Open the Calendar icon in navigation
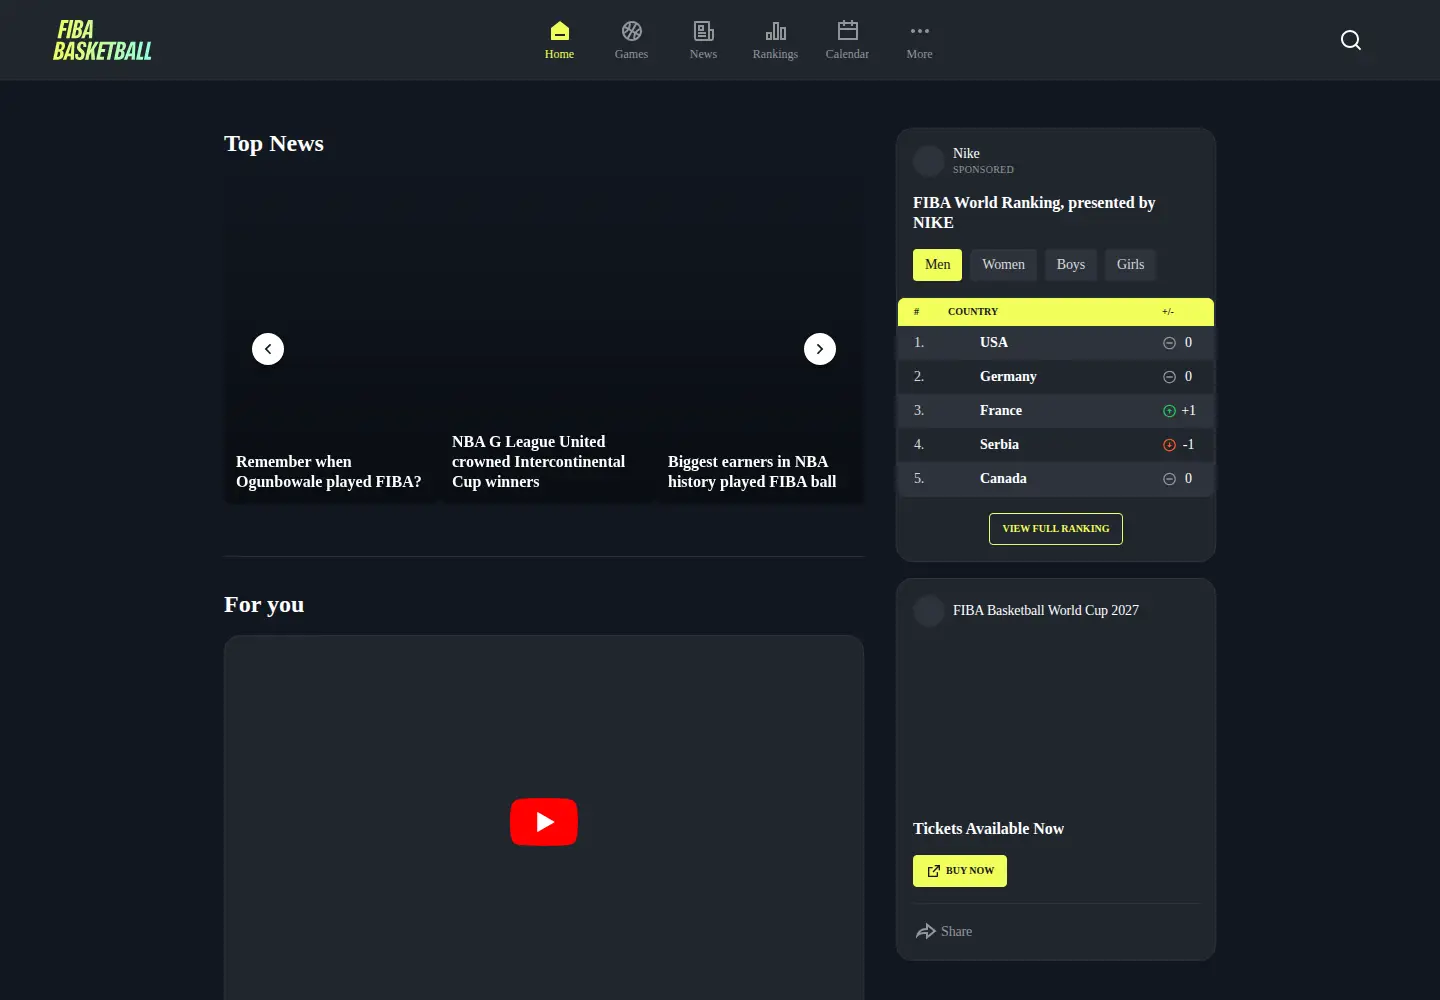The height and width of the screenshot is (1000, 1440). click(x=847, y=31)
